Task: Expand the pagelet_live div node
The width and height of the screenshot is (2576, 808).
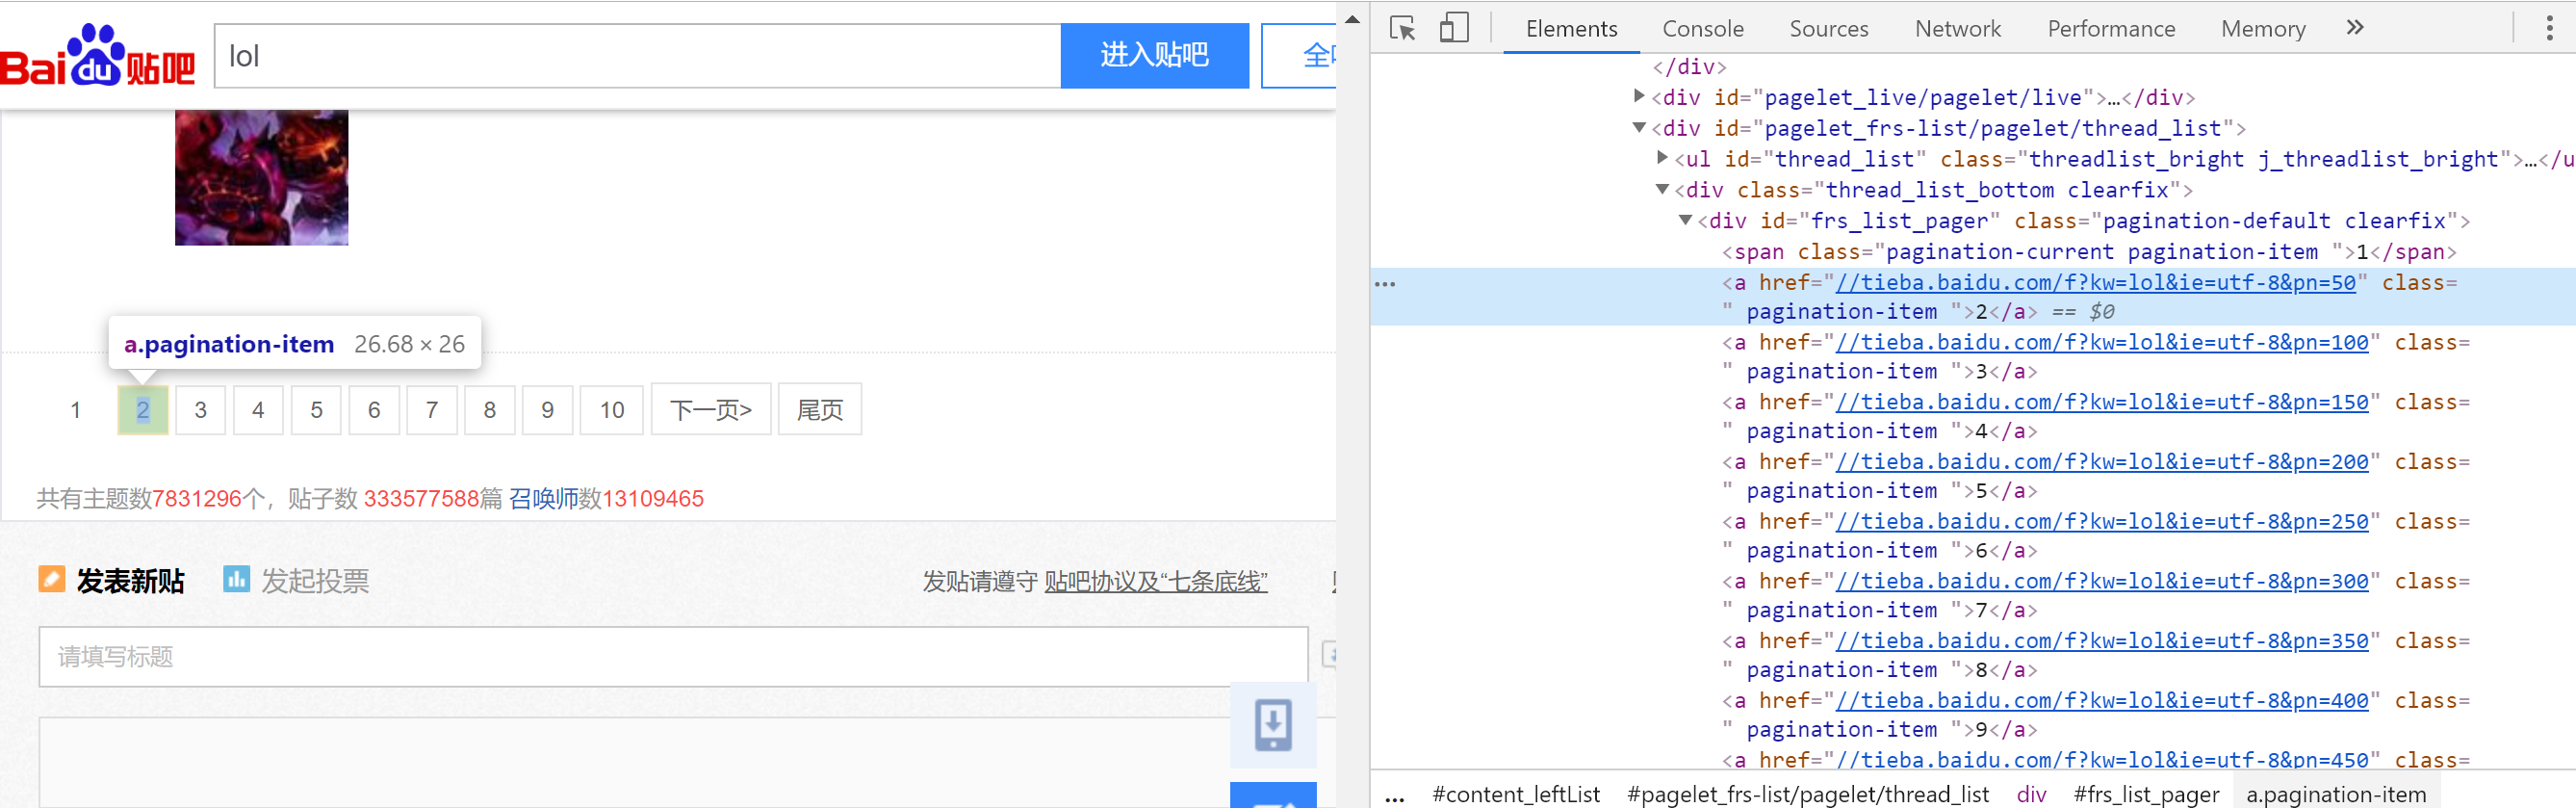Action: tap(1638, 97)
